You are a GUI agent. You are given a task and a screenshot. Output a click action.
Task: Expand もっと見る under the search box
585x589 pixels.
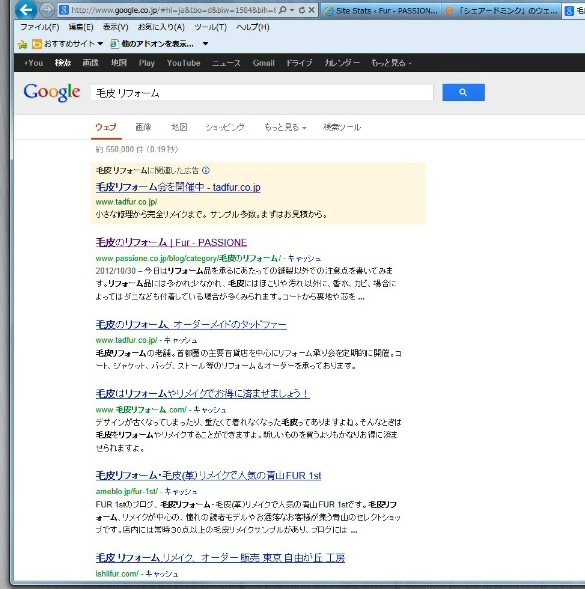[285, 127]
